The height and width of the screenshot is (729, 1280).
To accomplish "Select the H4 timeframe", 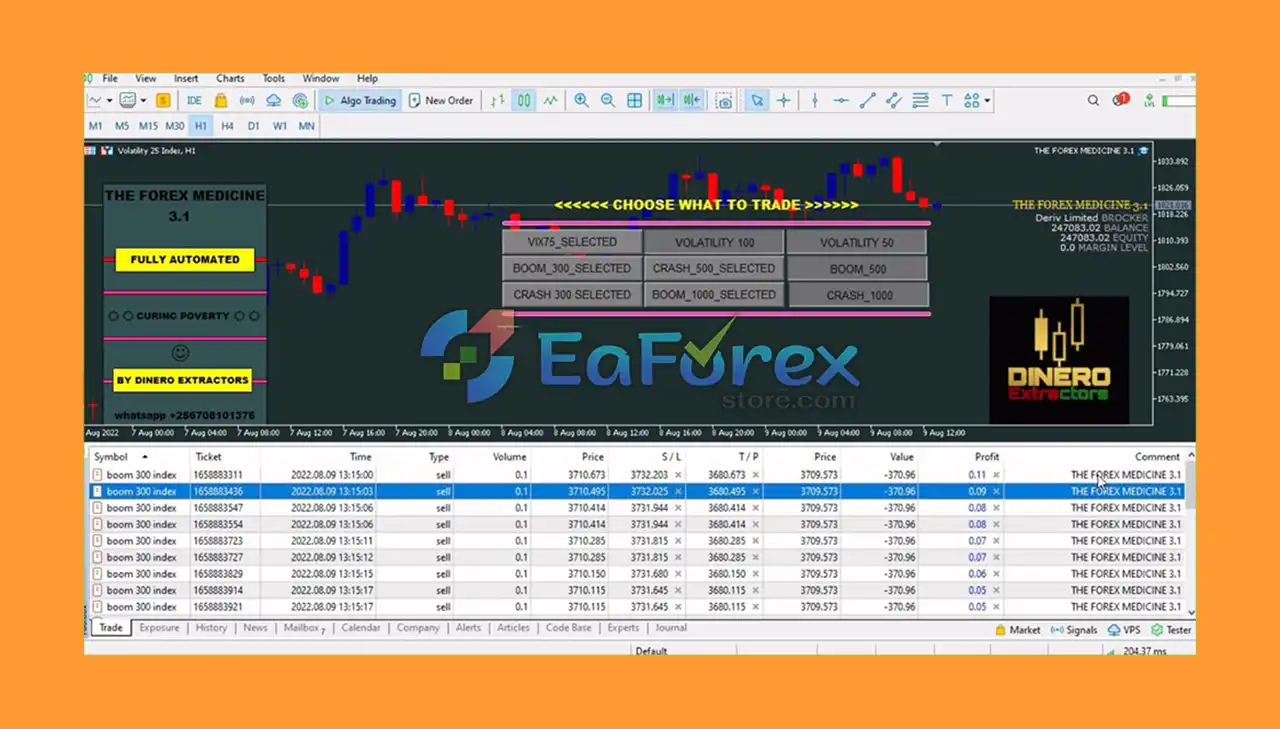I will (228, 126).
